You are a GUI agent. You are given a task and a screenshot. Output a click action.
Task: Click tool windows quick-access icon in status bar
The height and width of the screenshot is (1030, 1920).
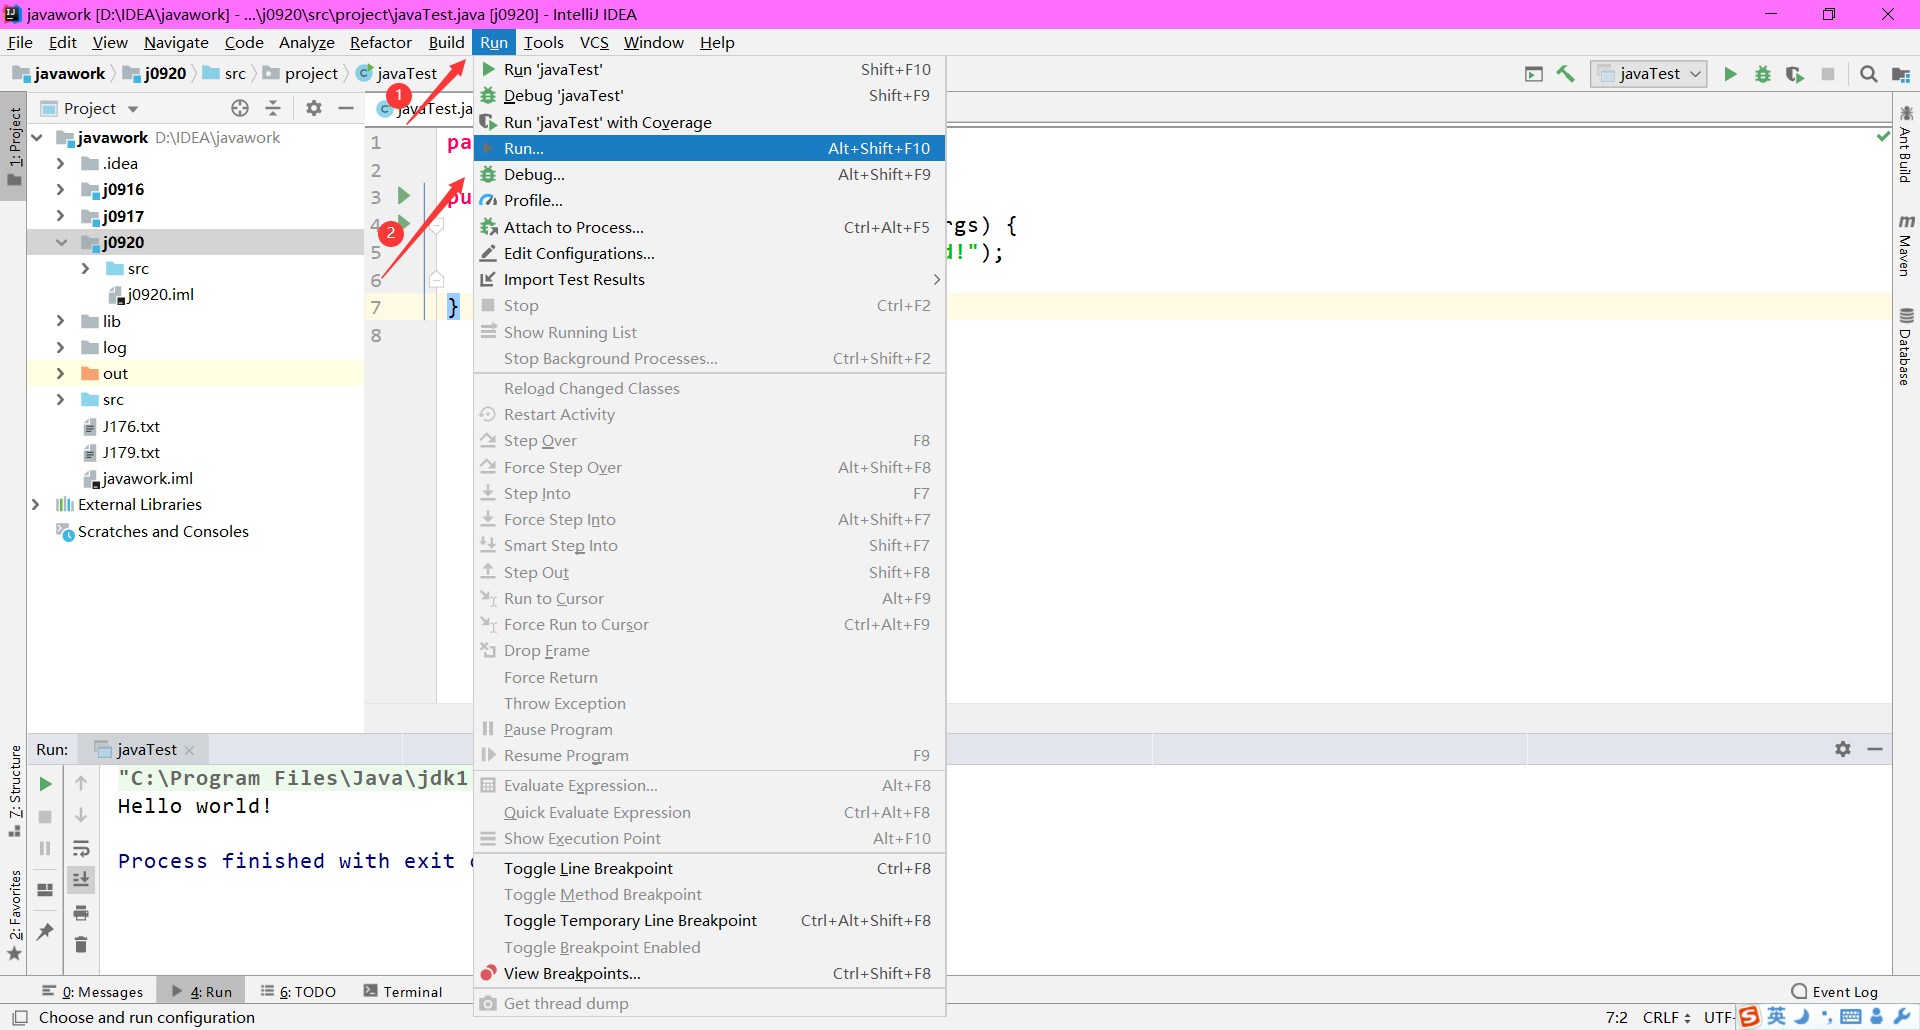coord(19,1018)
